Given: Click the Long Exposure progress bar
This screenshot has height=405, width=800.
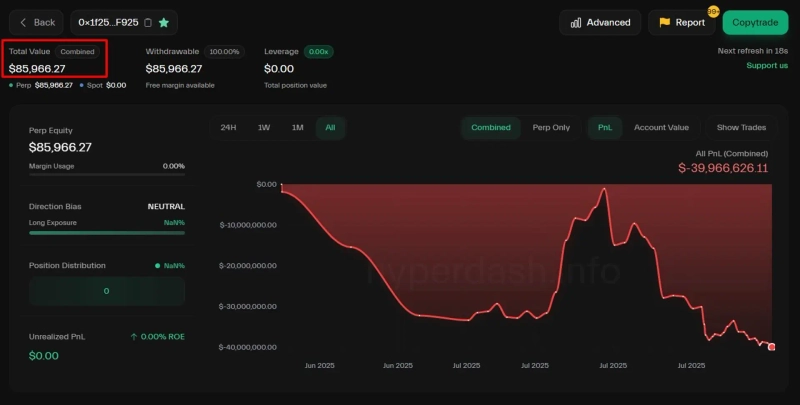Looking at the screenshot, I should click(x=107, y=233).
